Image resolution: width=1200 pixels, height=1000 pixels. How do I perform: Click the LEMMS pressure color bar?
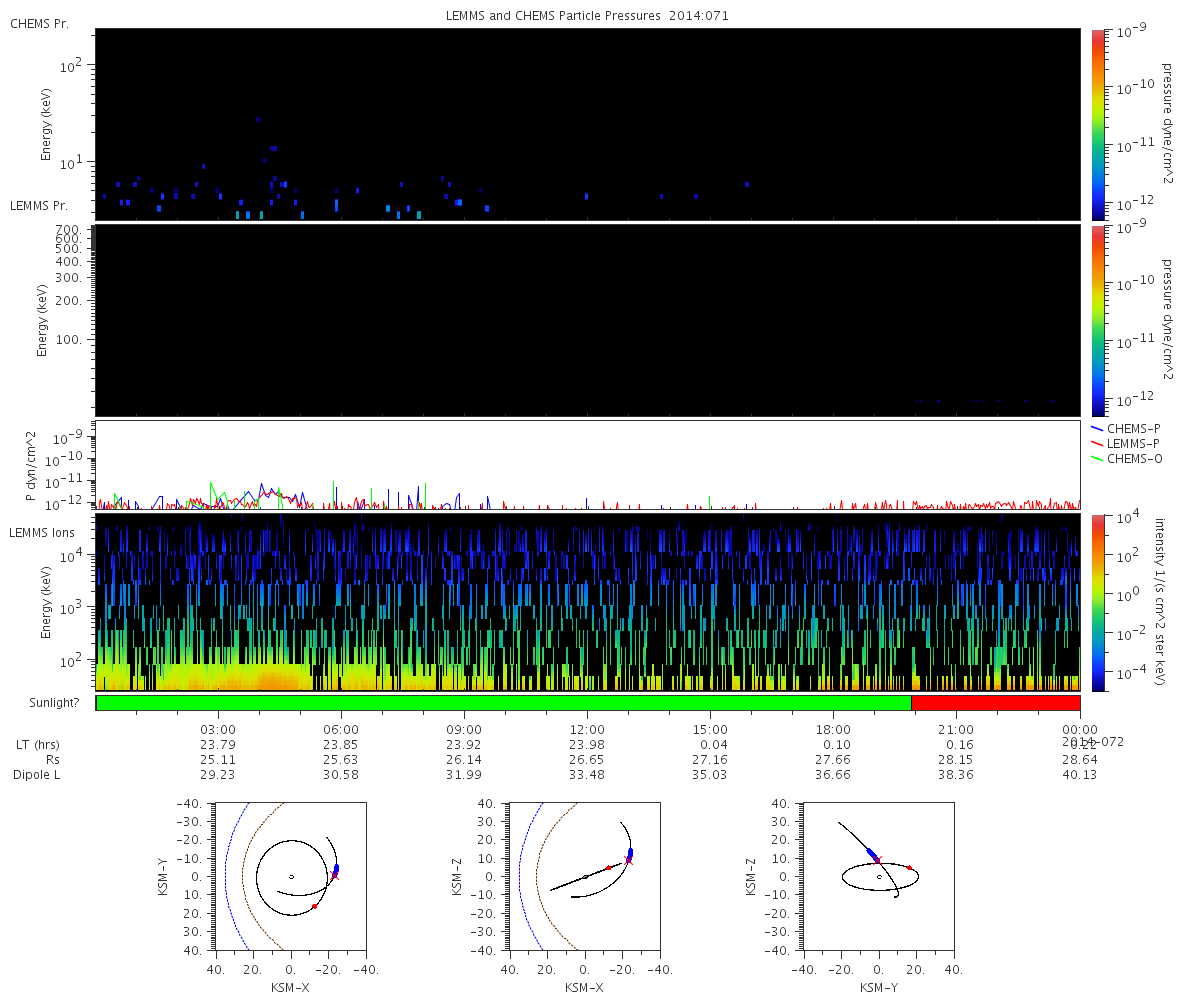1098,320
